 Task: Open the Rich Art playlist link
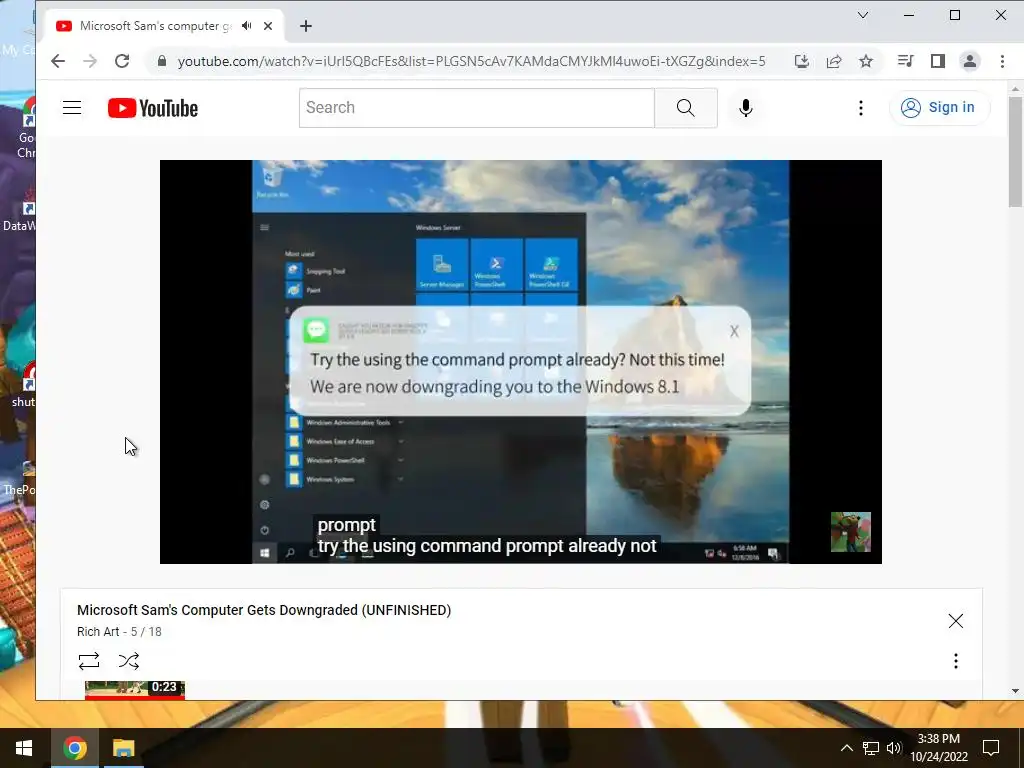tap(98, 632)
